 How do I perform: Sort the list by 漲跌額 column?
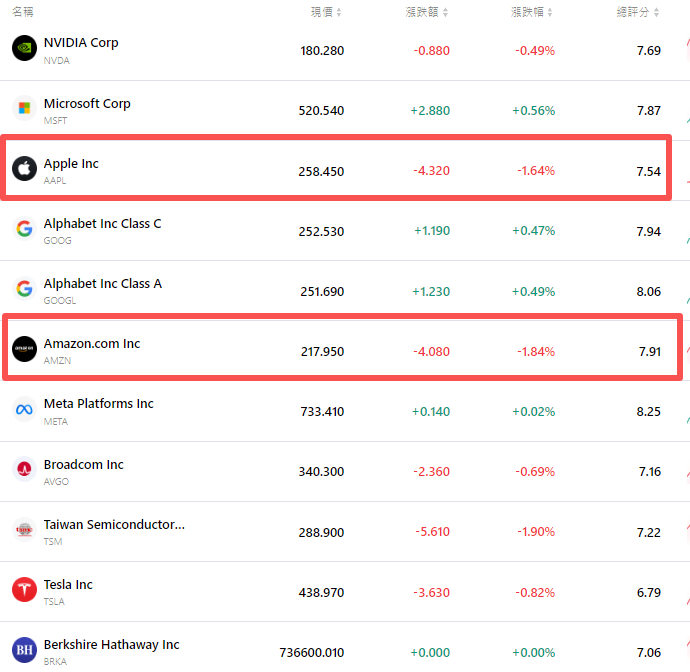[x=431, y=12]
